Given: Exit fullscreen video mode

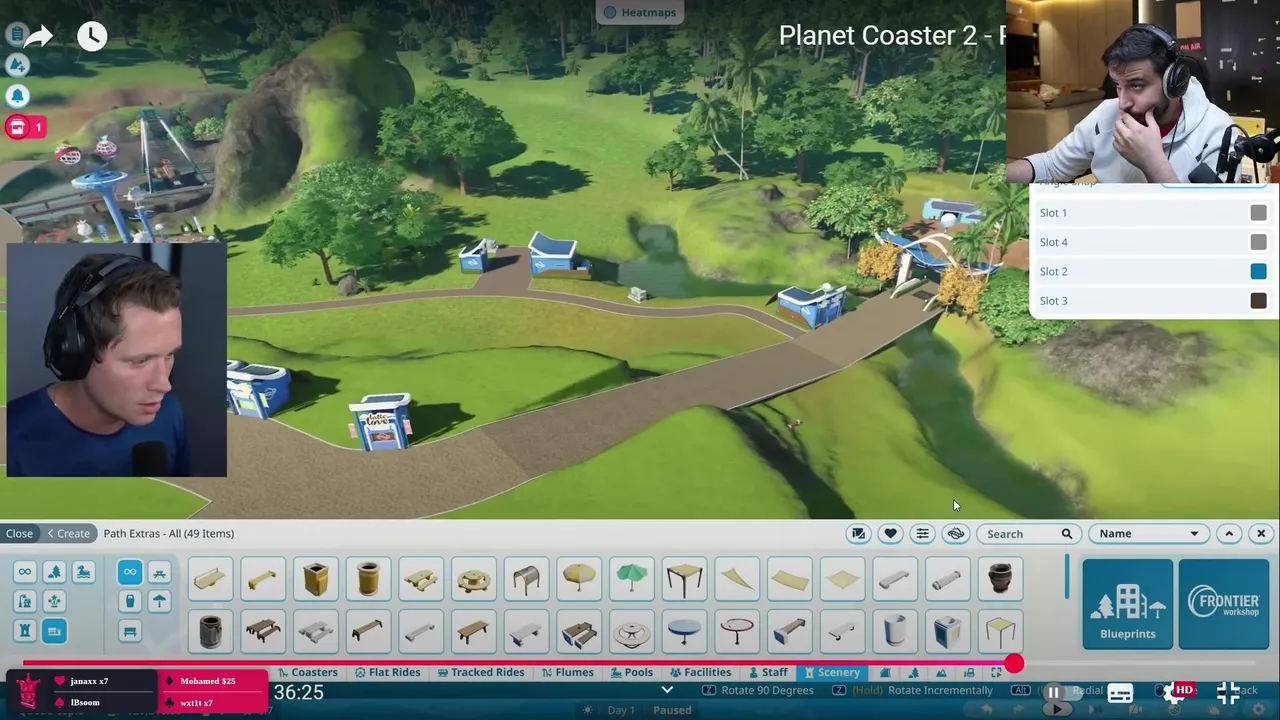Looking at the screenshot, I should tap(1228, 692).
